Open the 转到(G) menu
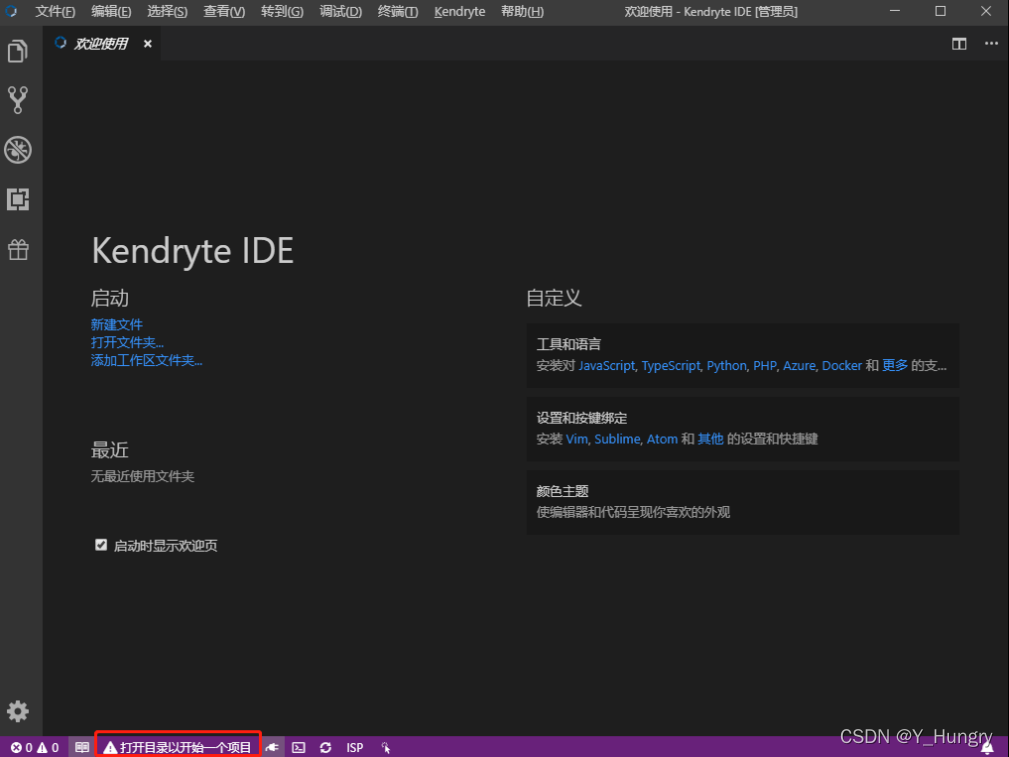The height and width of the screenshot is (757, 1009). 282,12
